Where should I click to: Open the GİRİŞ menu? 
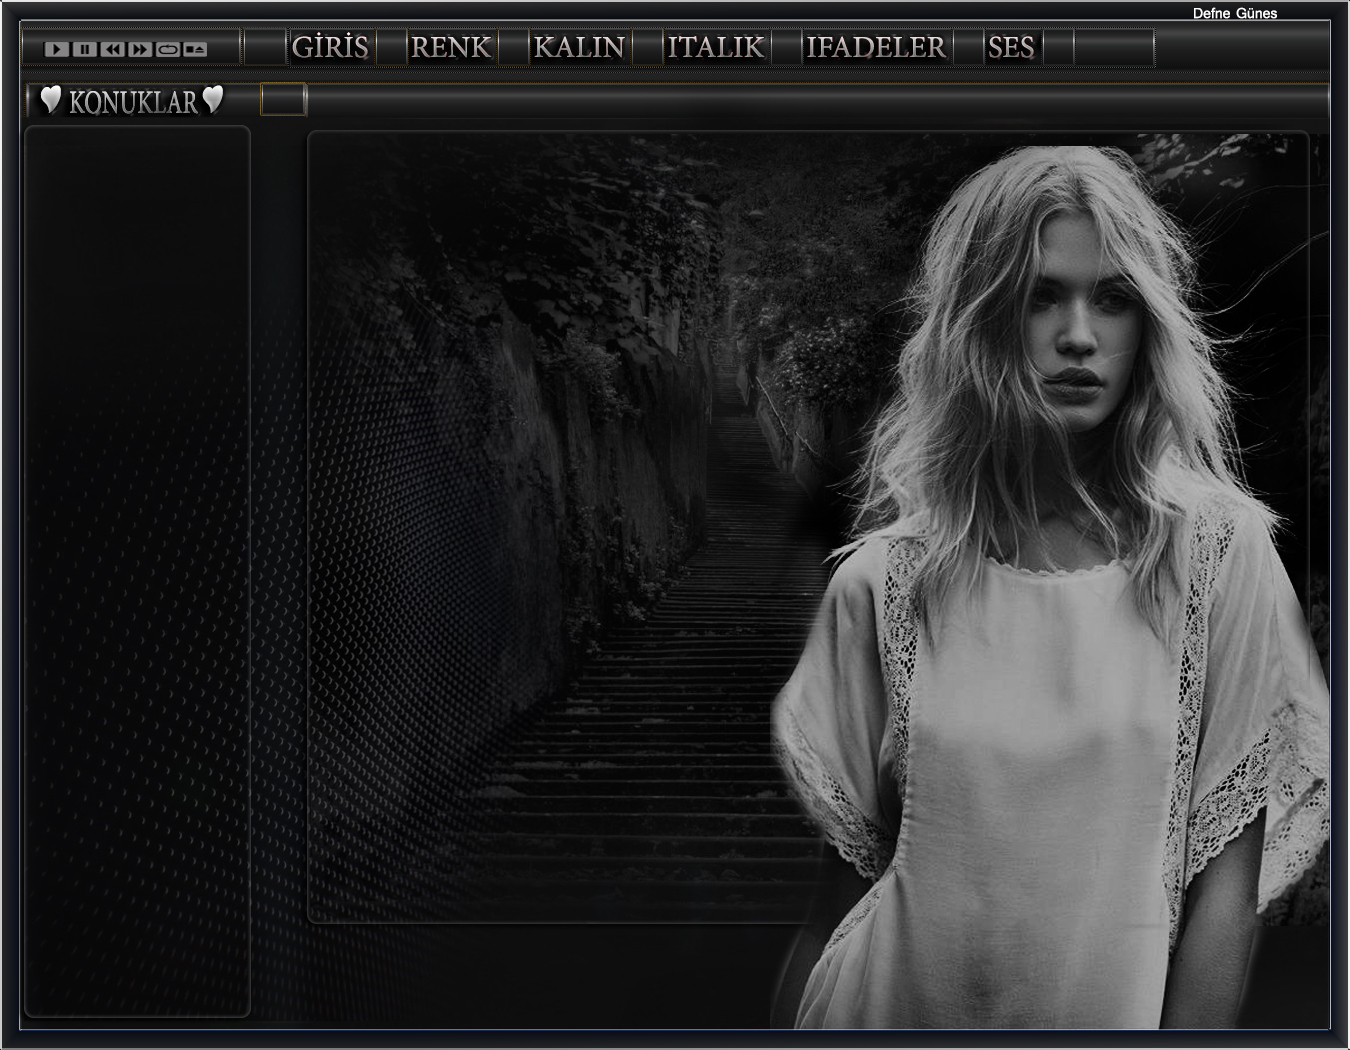click(331, 48)
